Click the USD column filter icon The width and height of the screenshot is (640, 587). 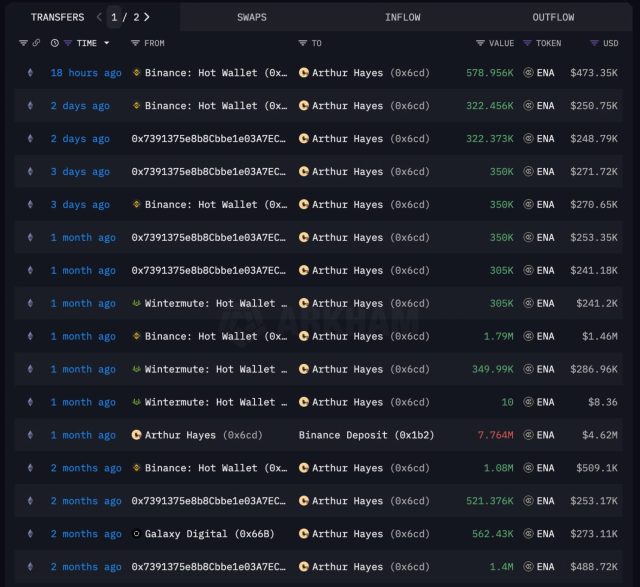(x=595, y=43)
